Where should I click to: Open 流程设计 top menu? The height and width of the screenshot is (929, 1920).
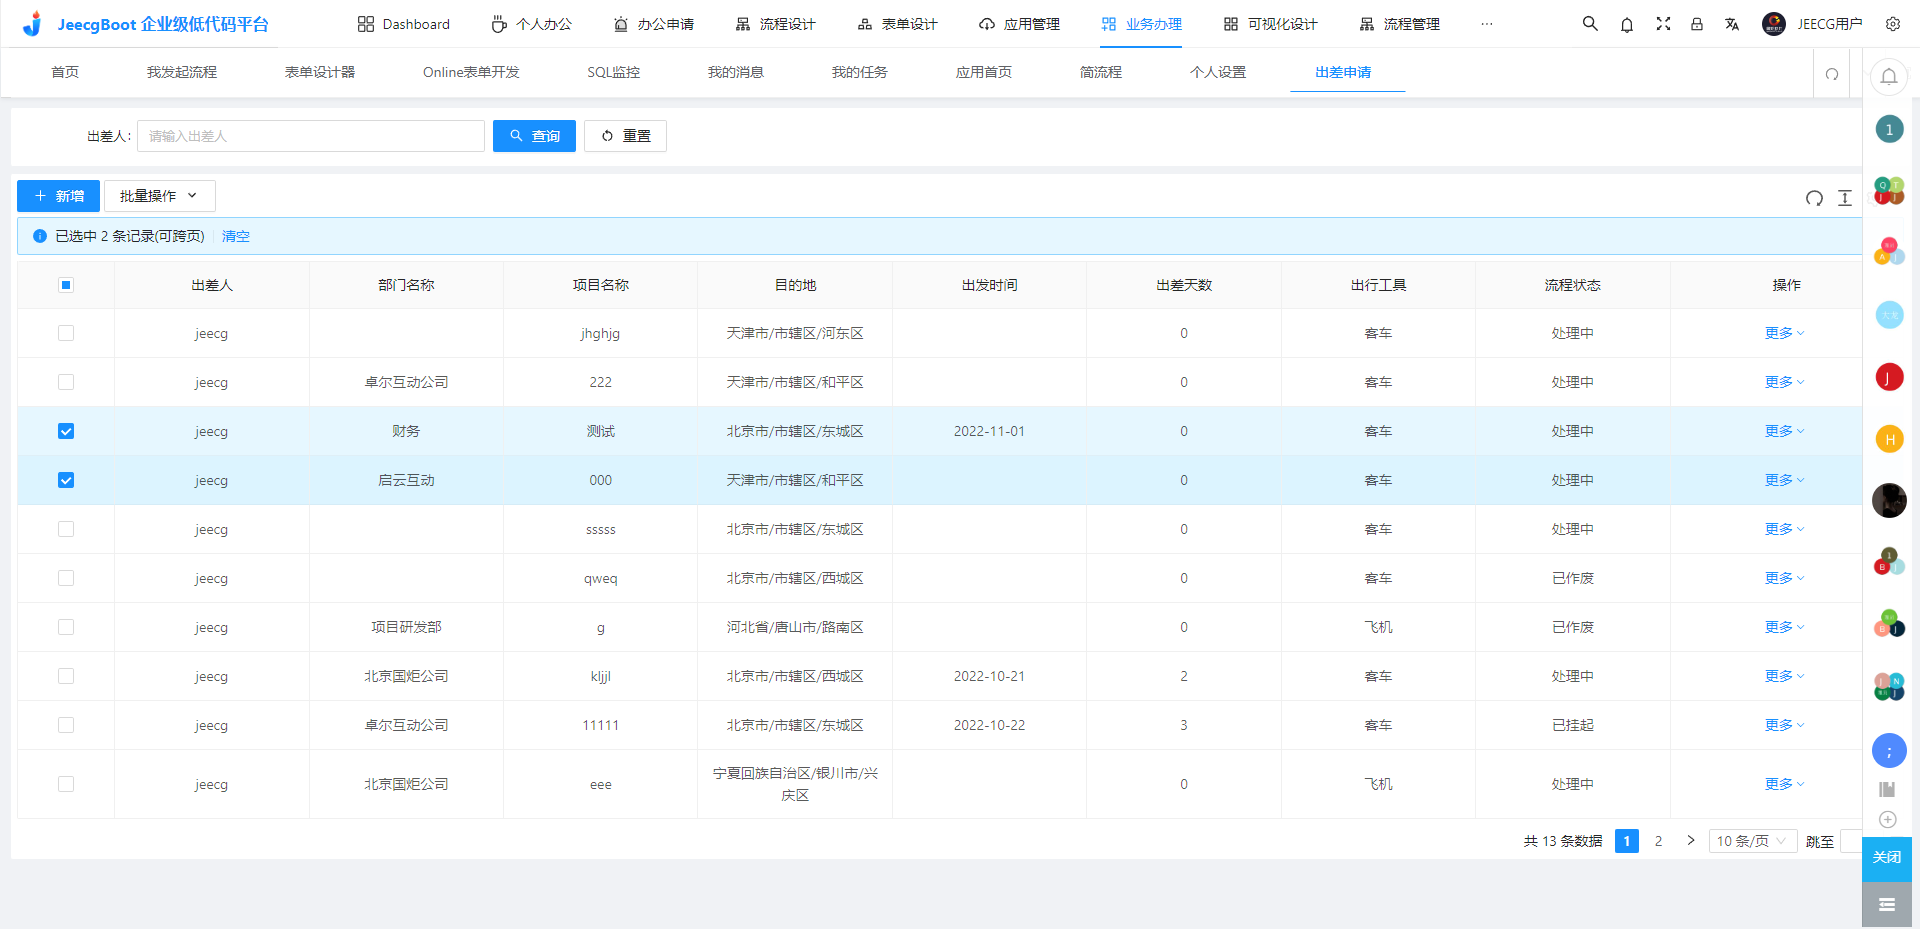[775, 24]
